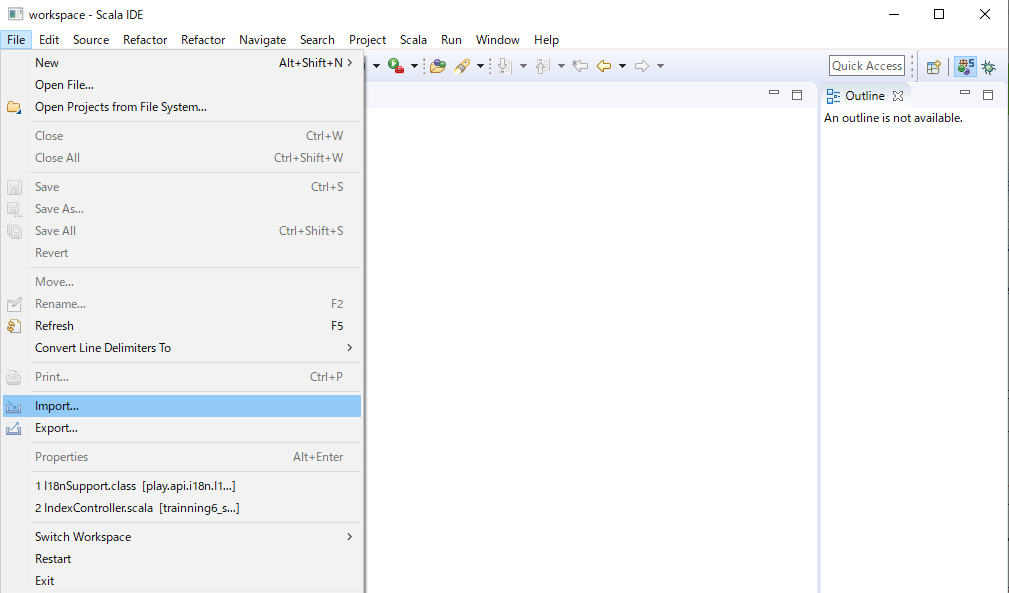Open recent file I18nSupport.class
The image size is (1009, 593).
click(181, 486)
